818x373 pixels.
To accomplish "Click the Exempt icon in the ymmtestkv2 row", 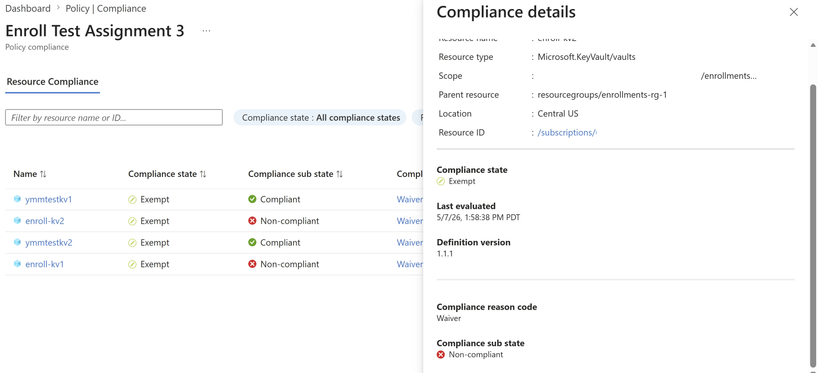I will (x=133, y=243).
